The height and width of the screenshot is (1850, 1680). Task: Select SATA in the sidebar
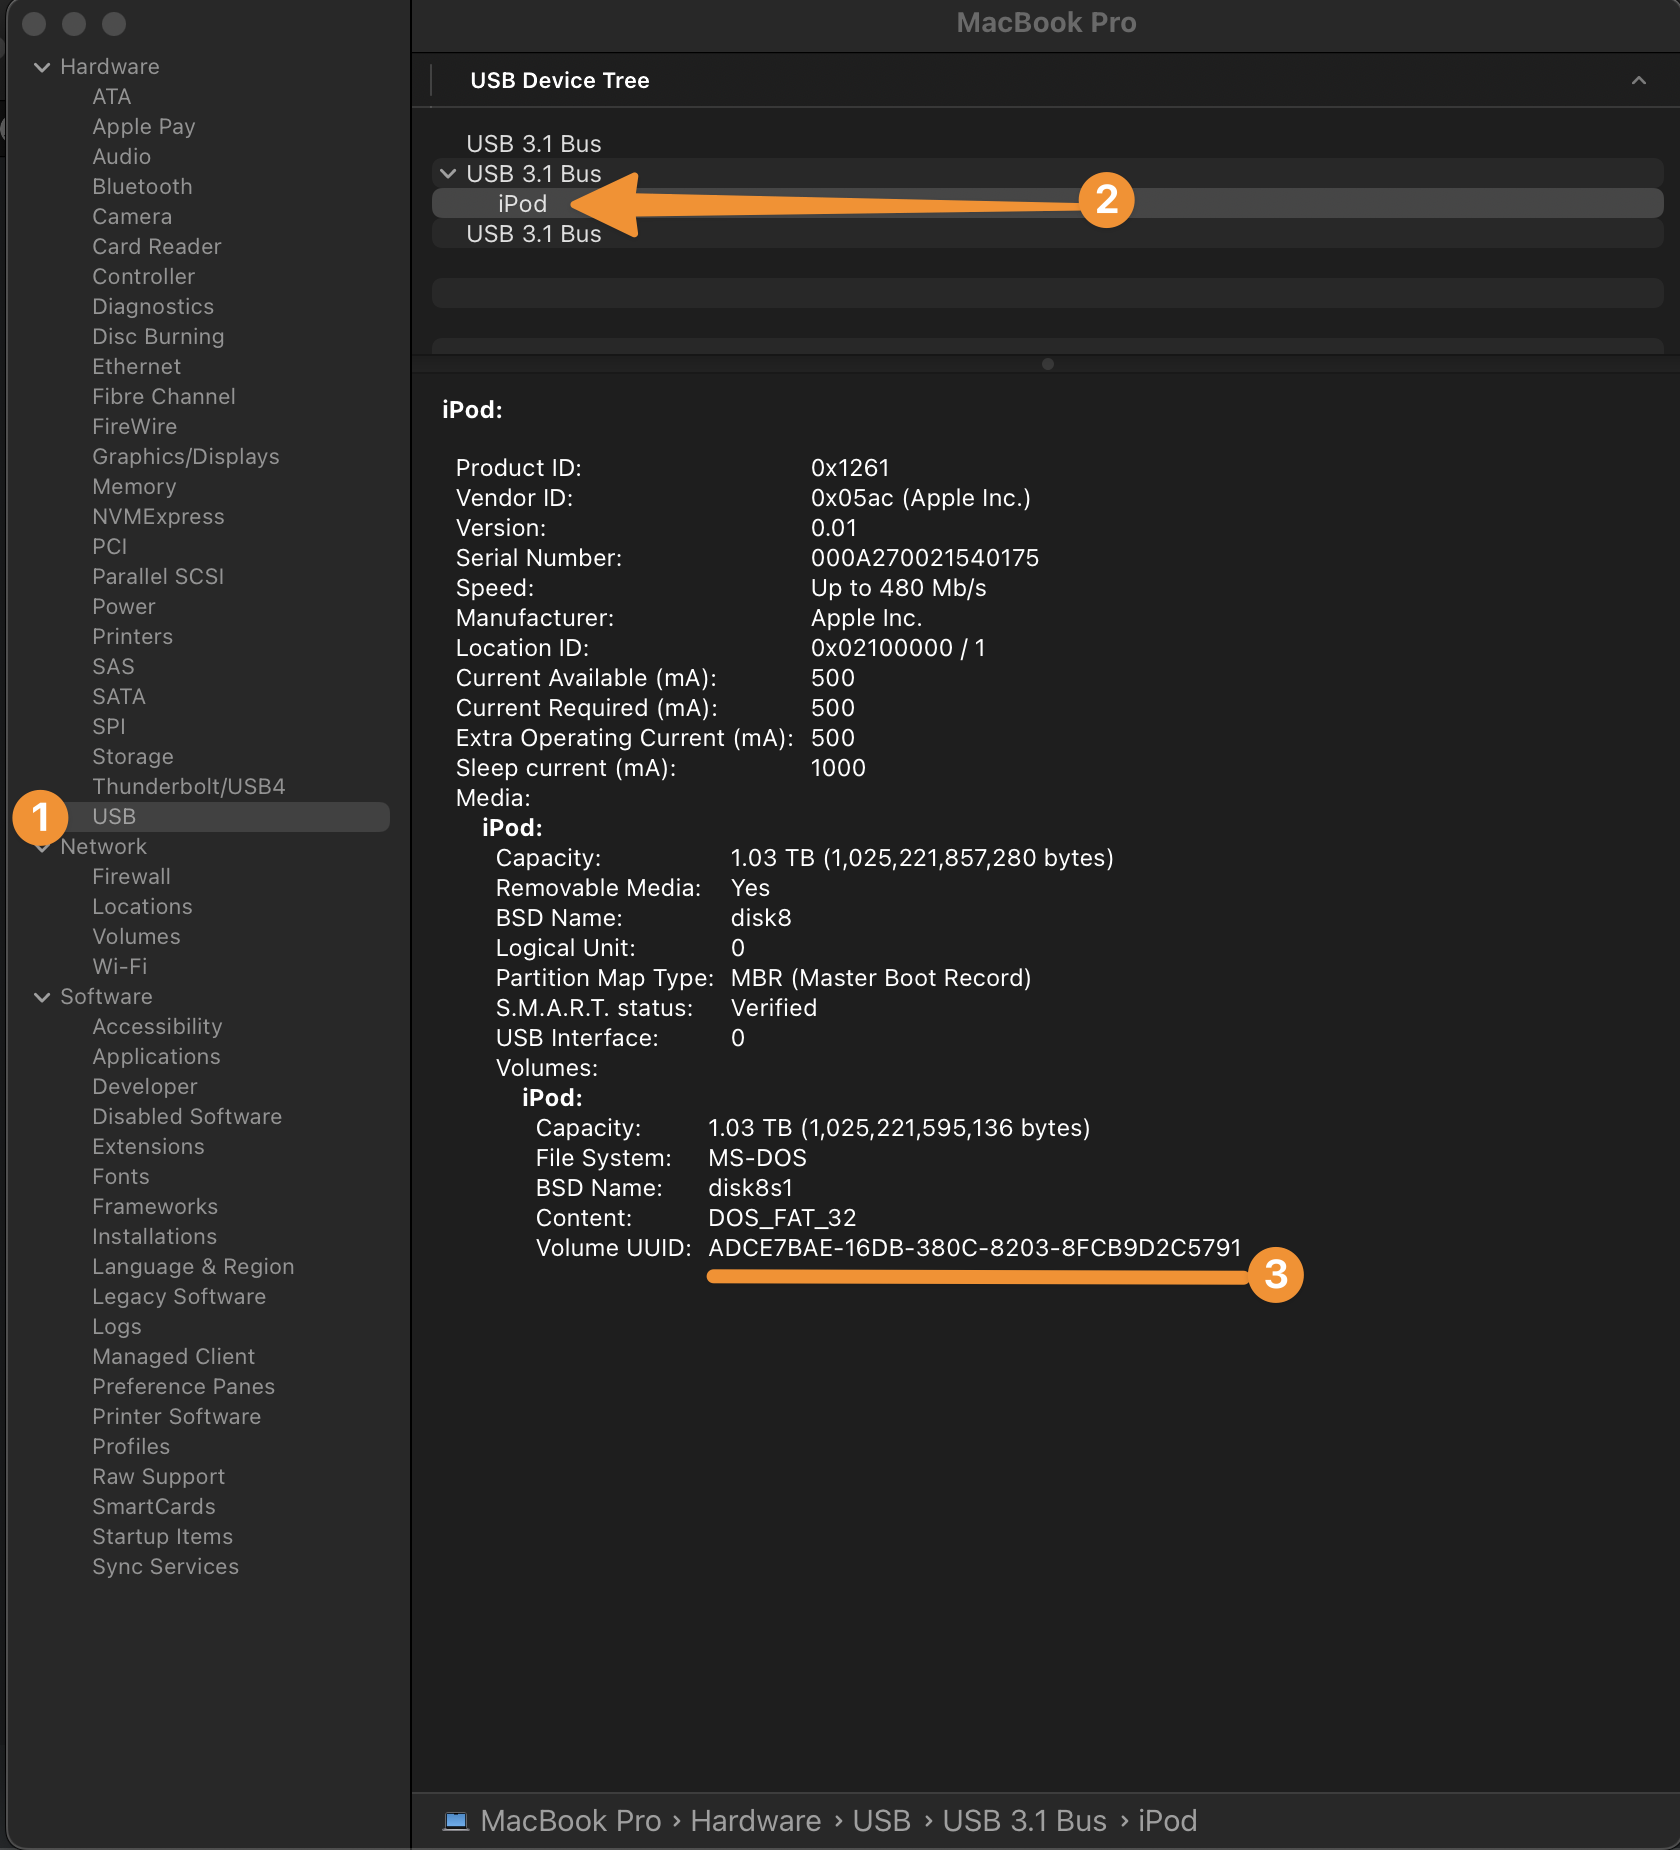click(x=119, y=697)
